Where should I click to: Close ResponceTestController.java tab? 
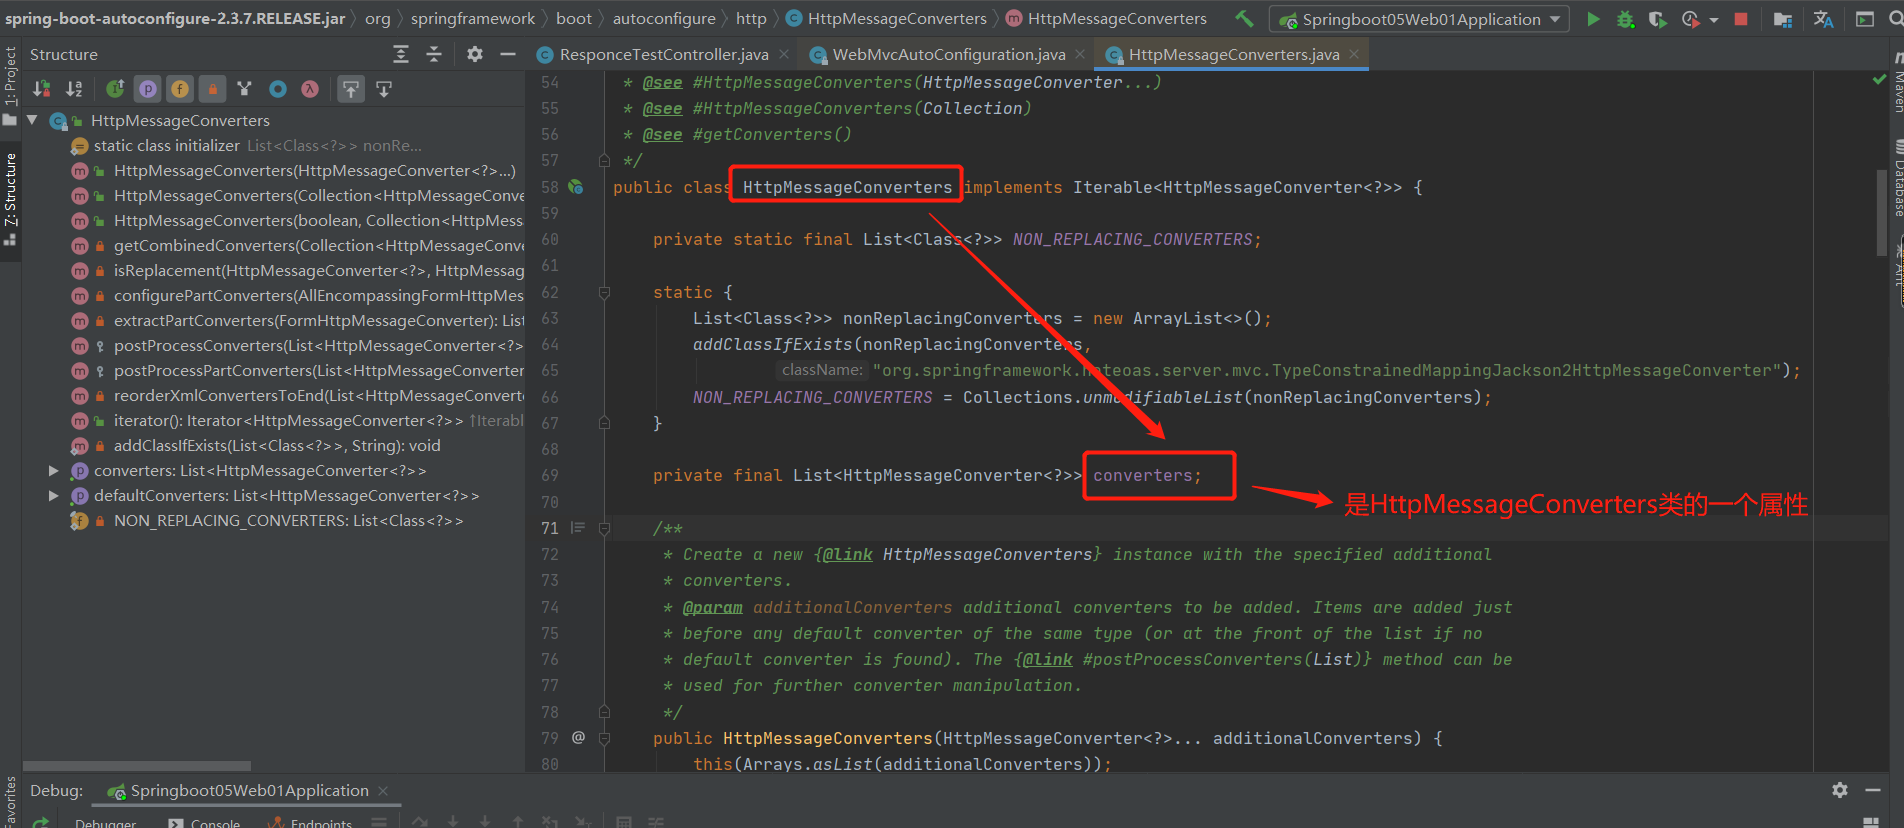pos(784,54)
